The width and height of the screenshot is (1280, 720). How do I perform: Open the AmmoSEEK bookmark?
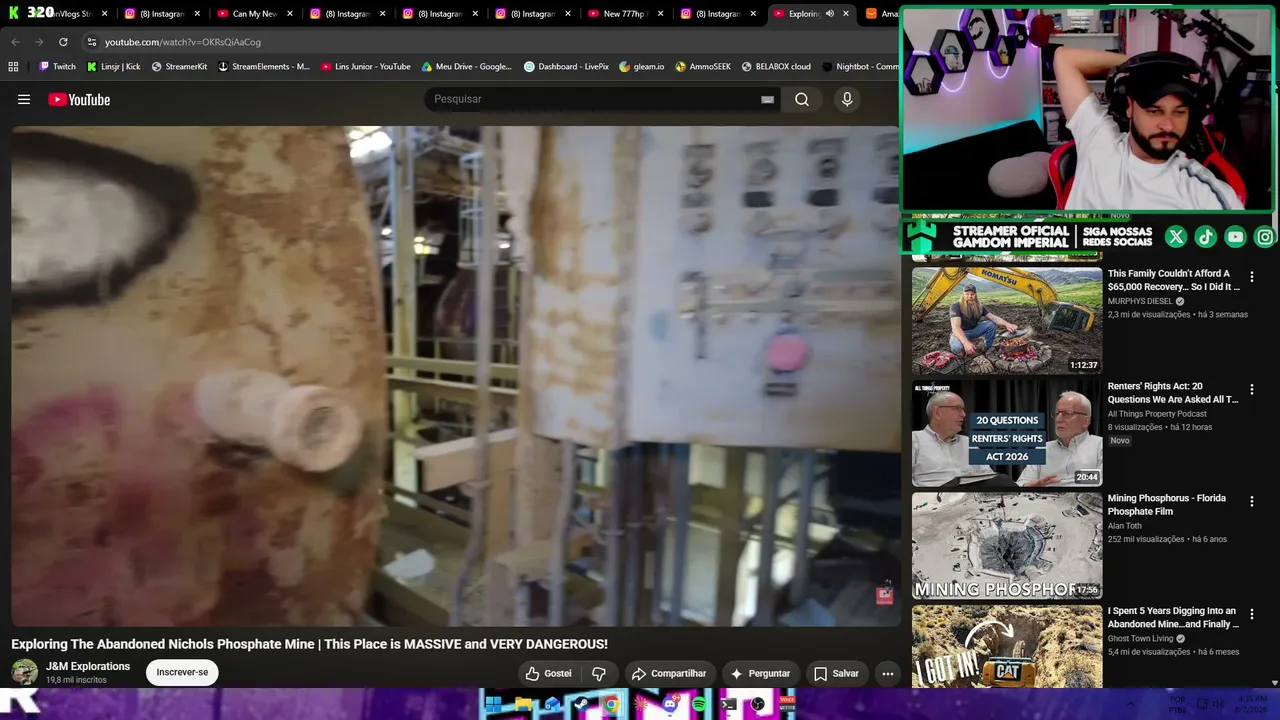pyautogui.click(x=703, y=67)
